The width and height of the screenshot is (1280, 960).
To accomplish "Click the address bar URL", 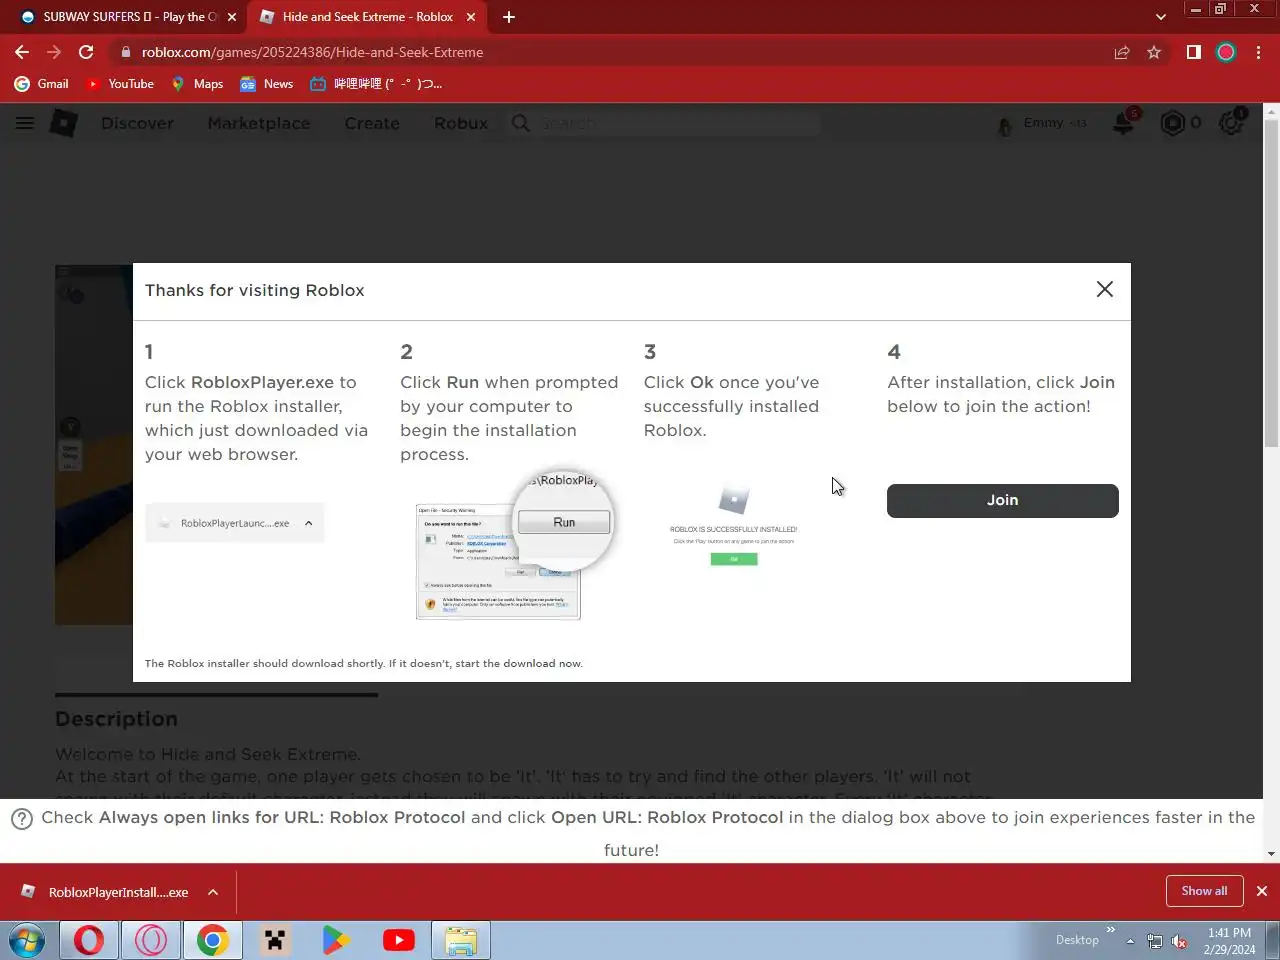I will click(312, 52).
